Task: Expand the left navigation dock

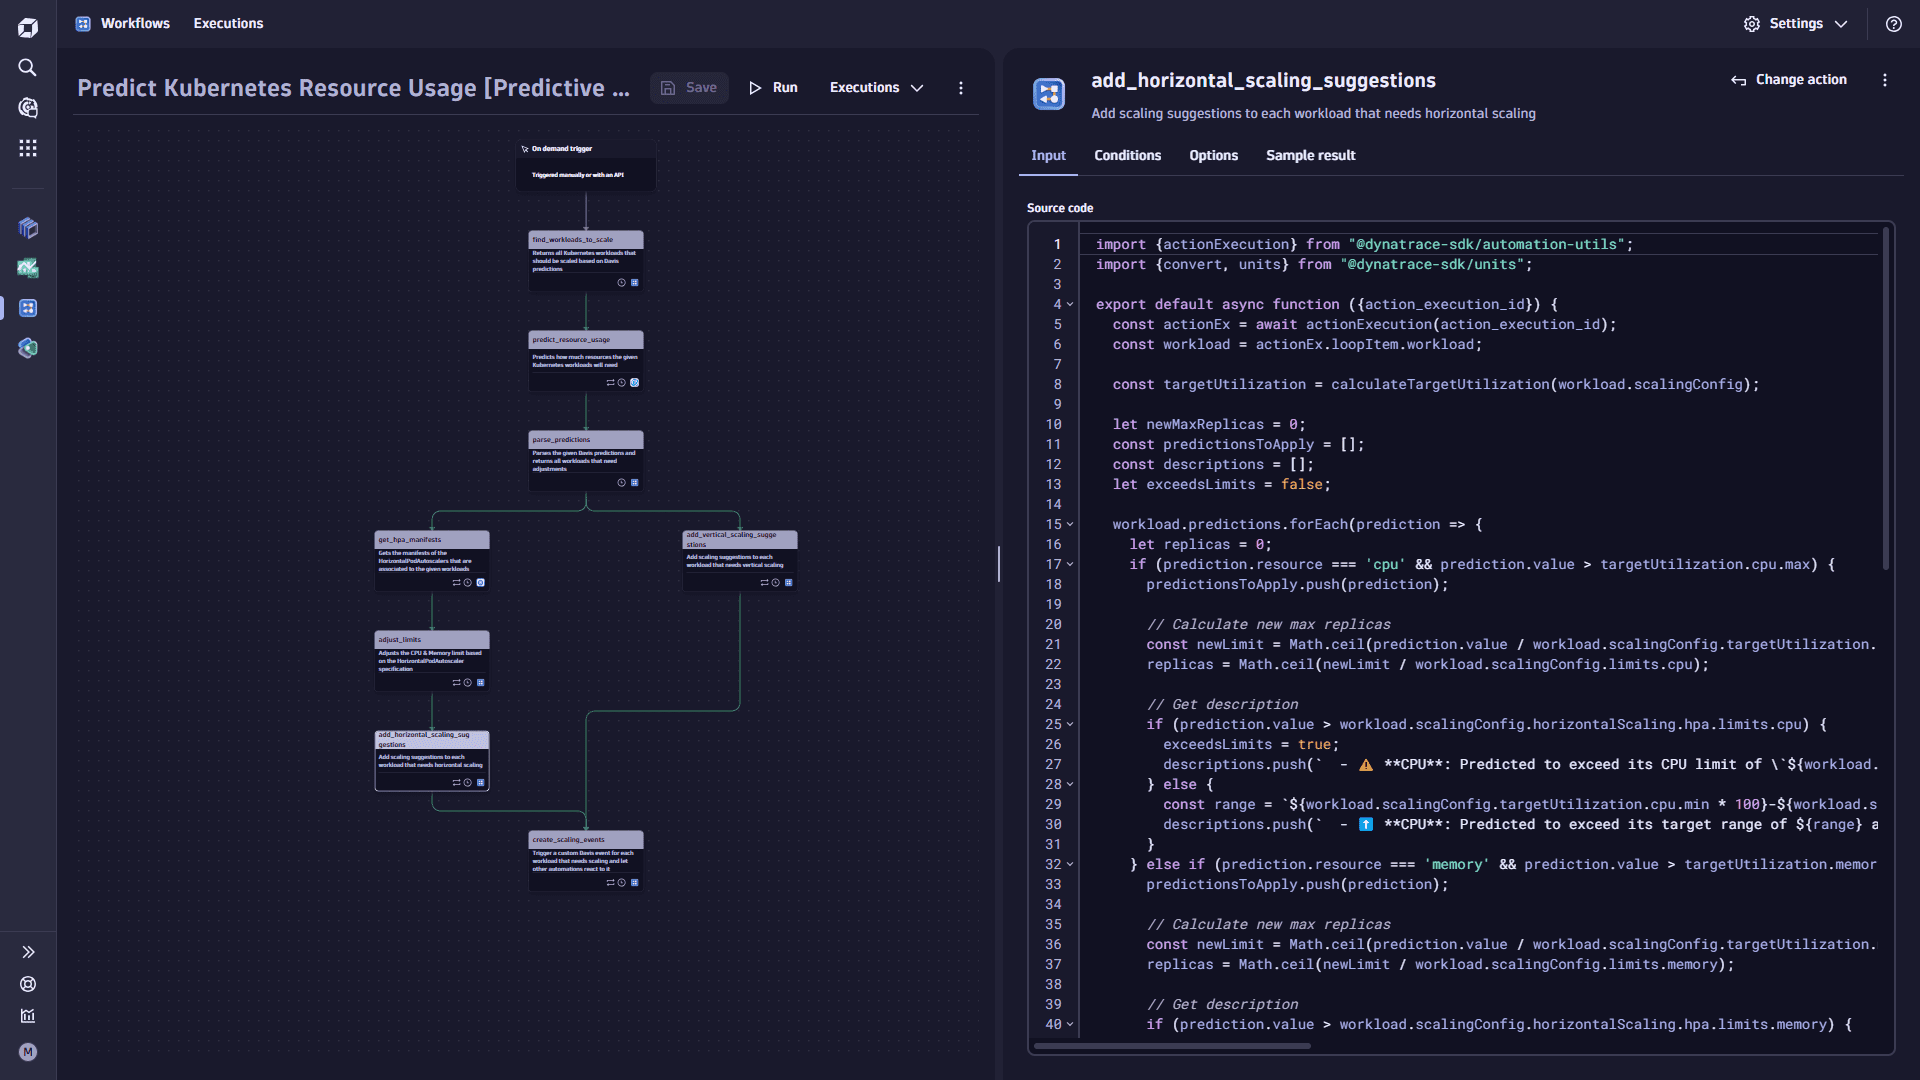Action: [28, 952]
